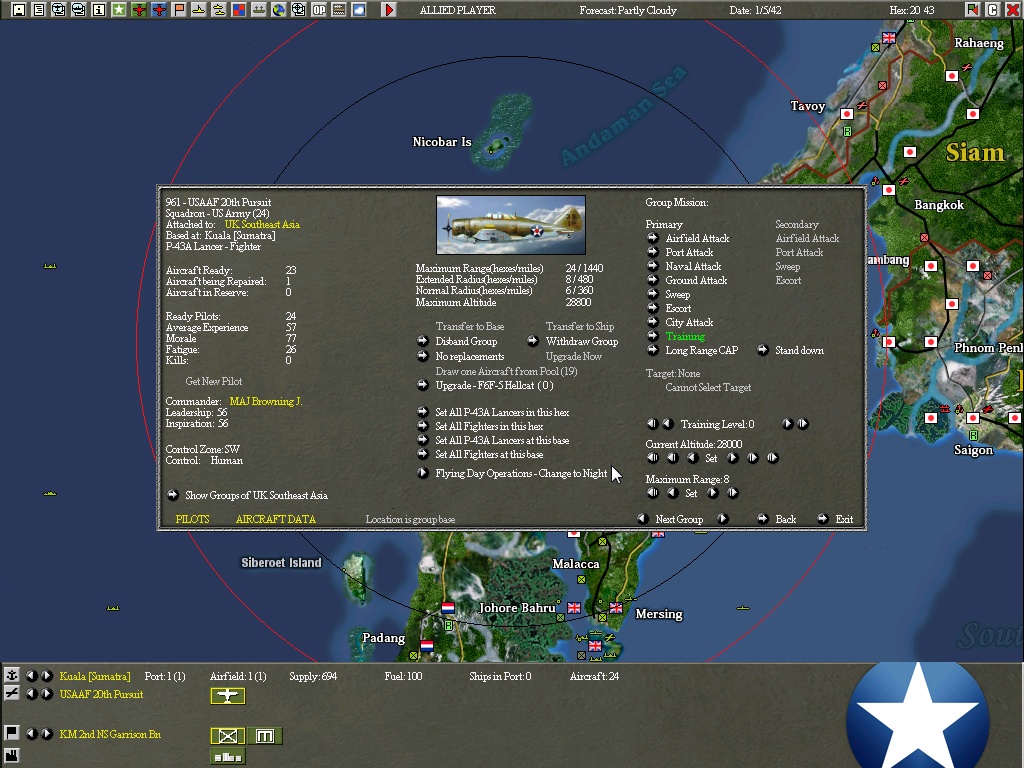The width and height of the screenshot is (1024, 768).
Task: Go to next group right arrow
Action: pos(722,519)
